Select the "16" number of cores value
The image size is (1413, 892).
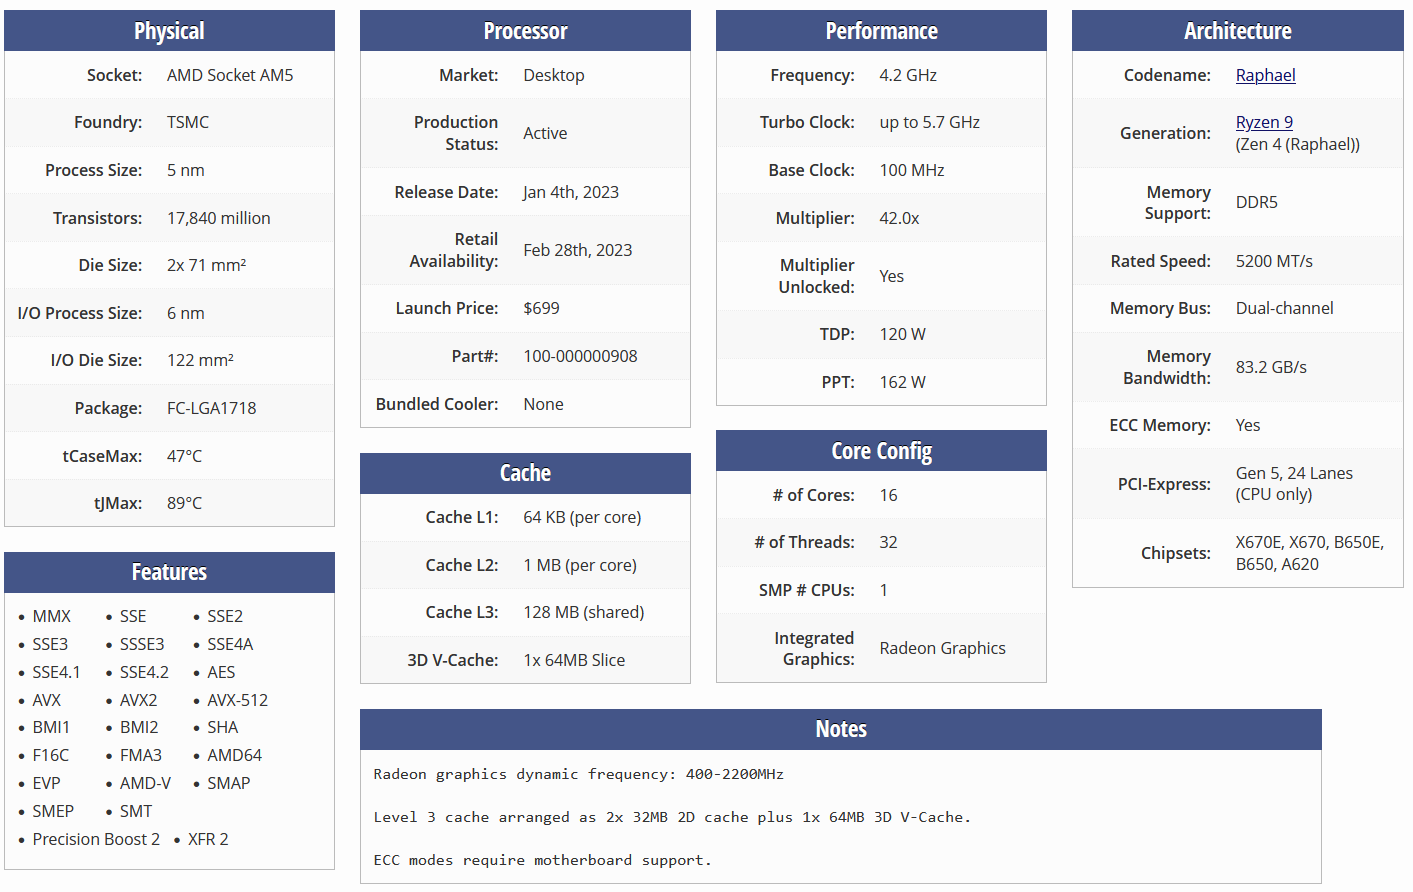pos(889,495)
